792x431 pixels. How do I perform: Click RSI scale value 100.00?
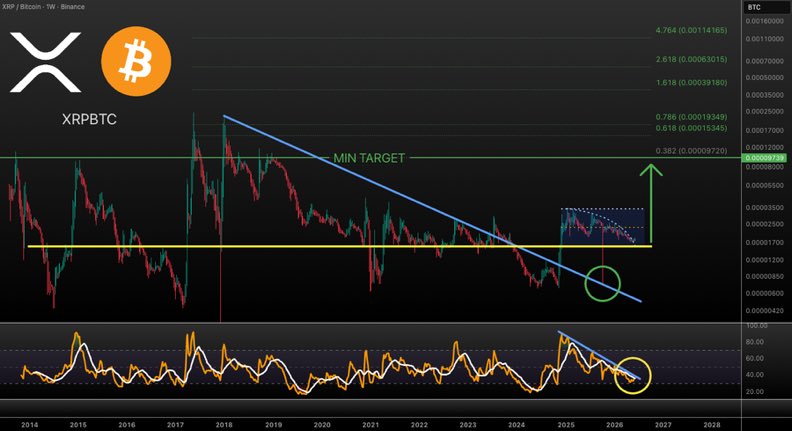click(757, 326)
